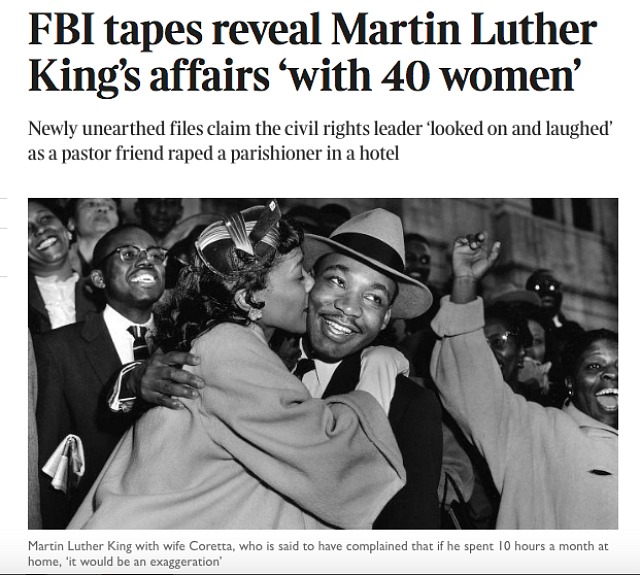Click the folded papers in man's hand
The width and height of the screenshot is (640, 575).
(x=64, y=462)
